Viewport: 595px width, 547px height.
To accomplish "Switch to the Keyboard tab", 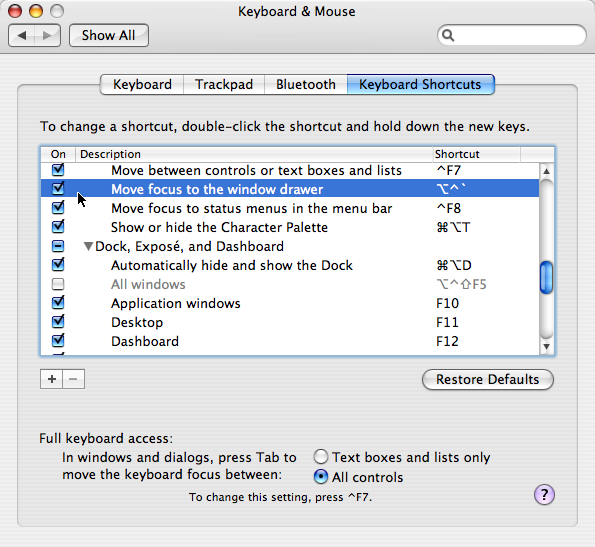I will 142,84.
